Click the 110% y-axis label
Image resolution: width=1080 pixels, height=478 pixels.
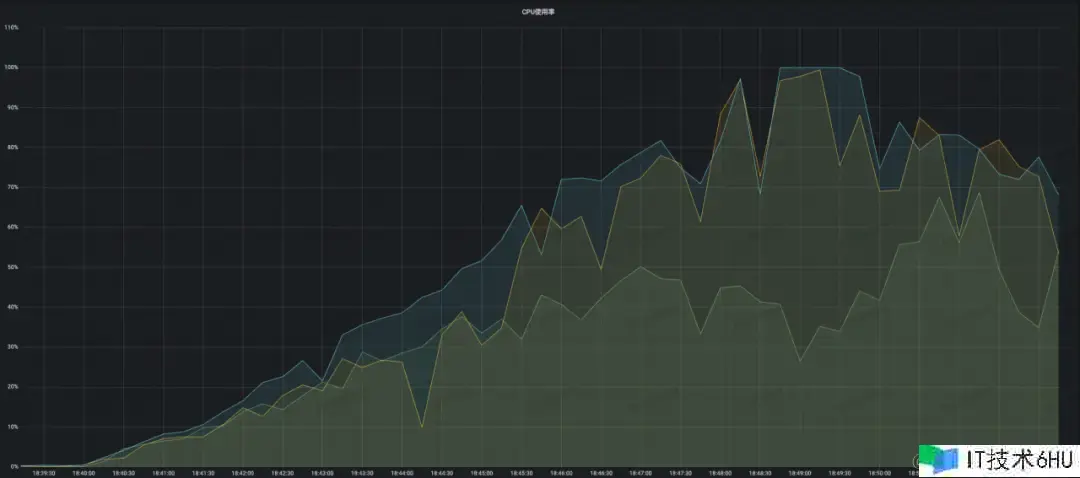[11, 27]
